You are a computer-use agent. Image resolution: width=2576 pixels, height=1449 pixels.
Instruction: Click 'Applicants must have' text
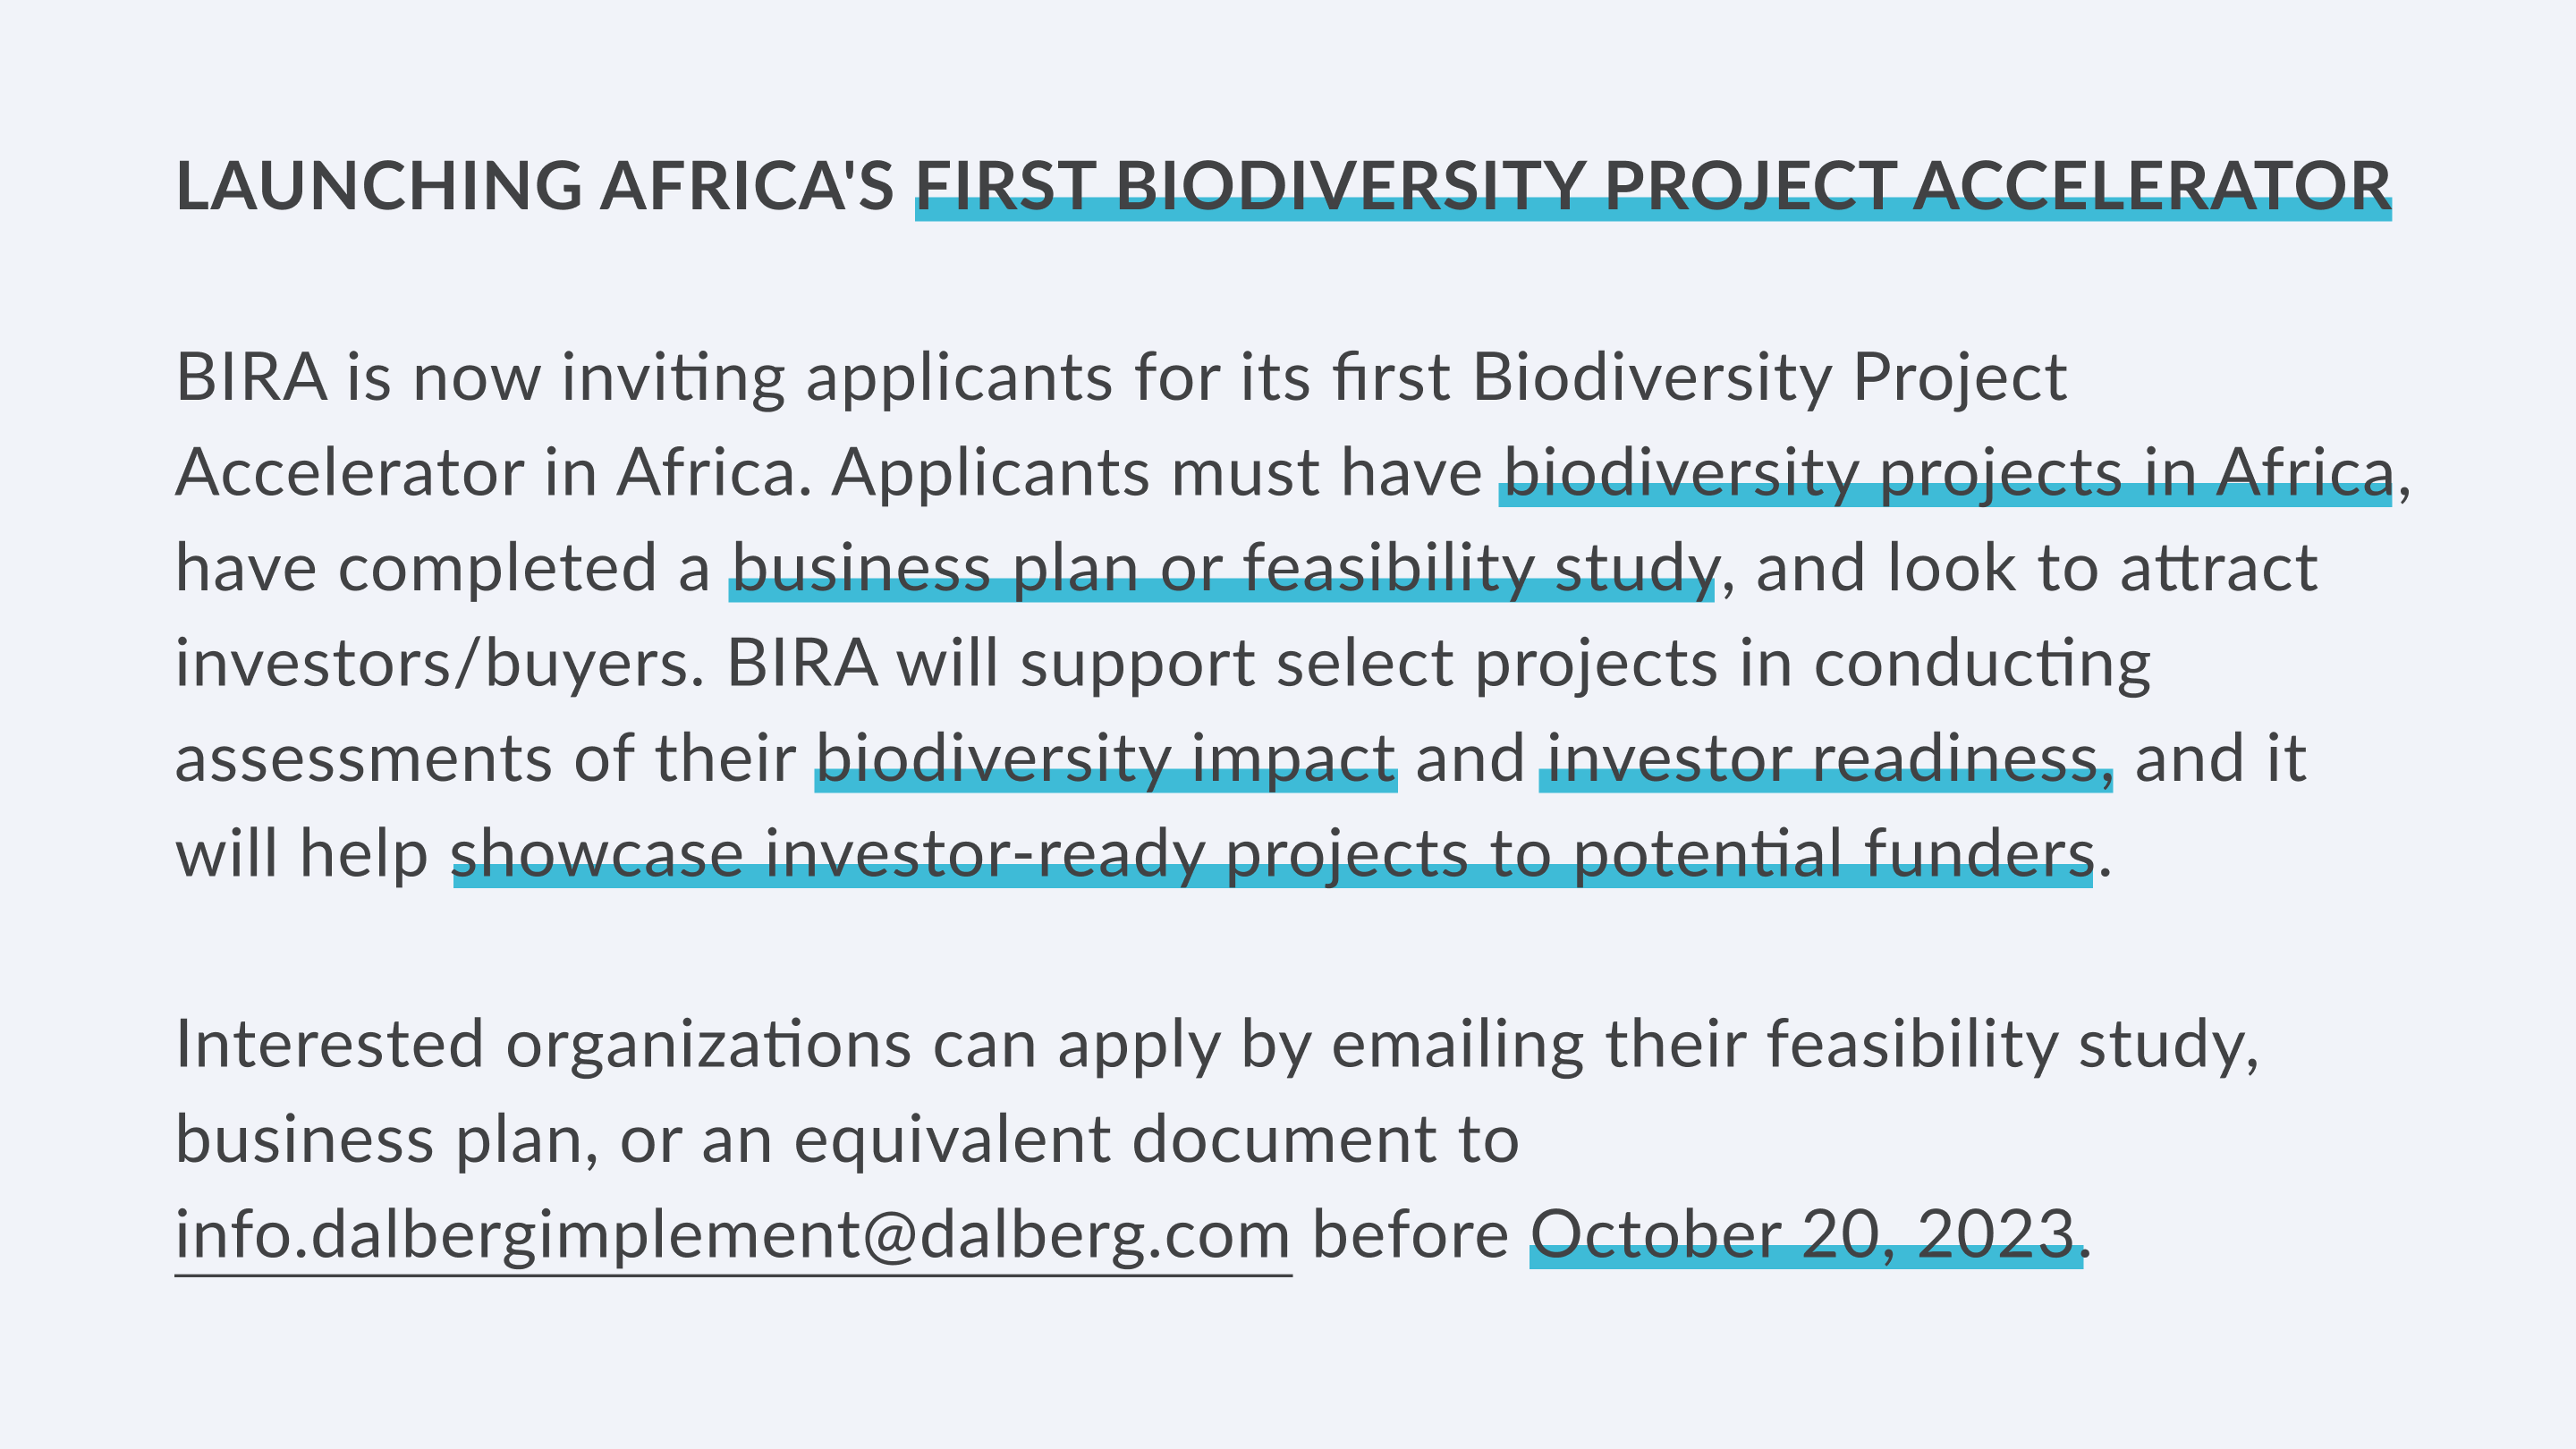(x=1157, y=473)
